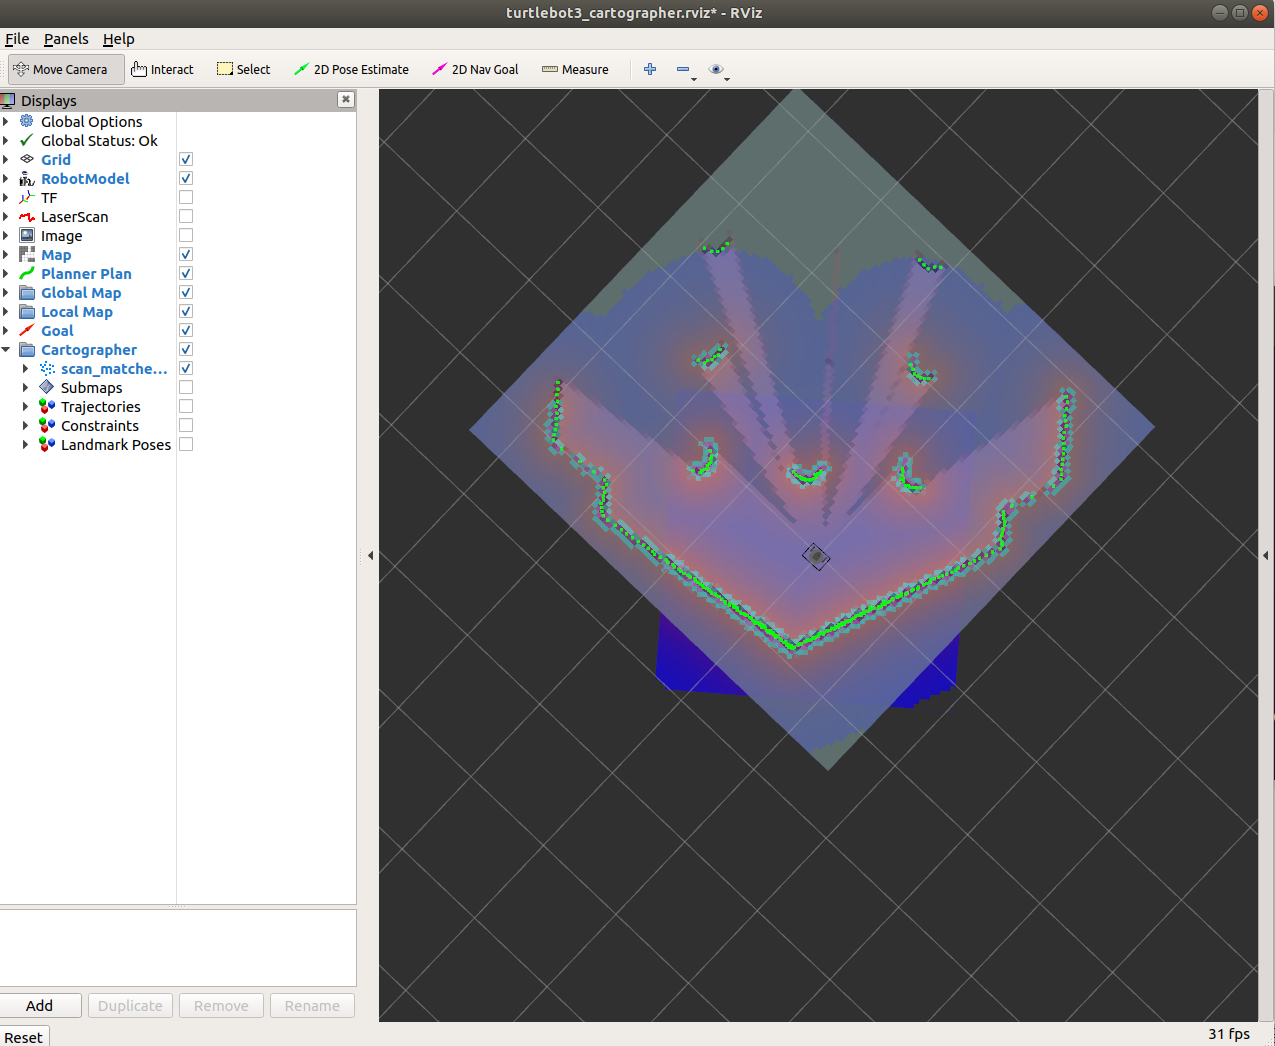Disable the Grid display checkbox

[x=185, y=158]
